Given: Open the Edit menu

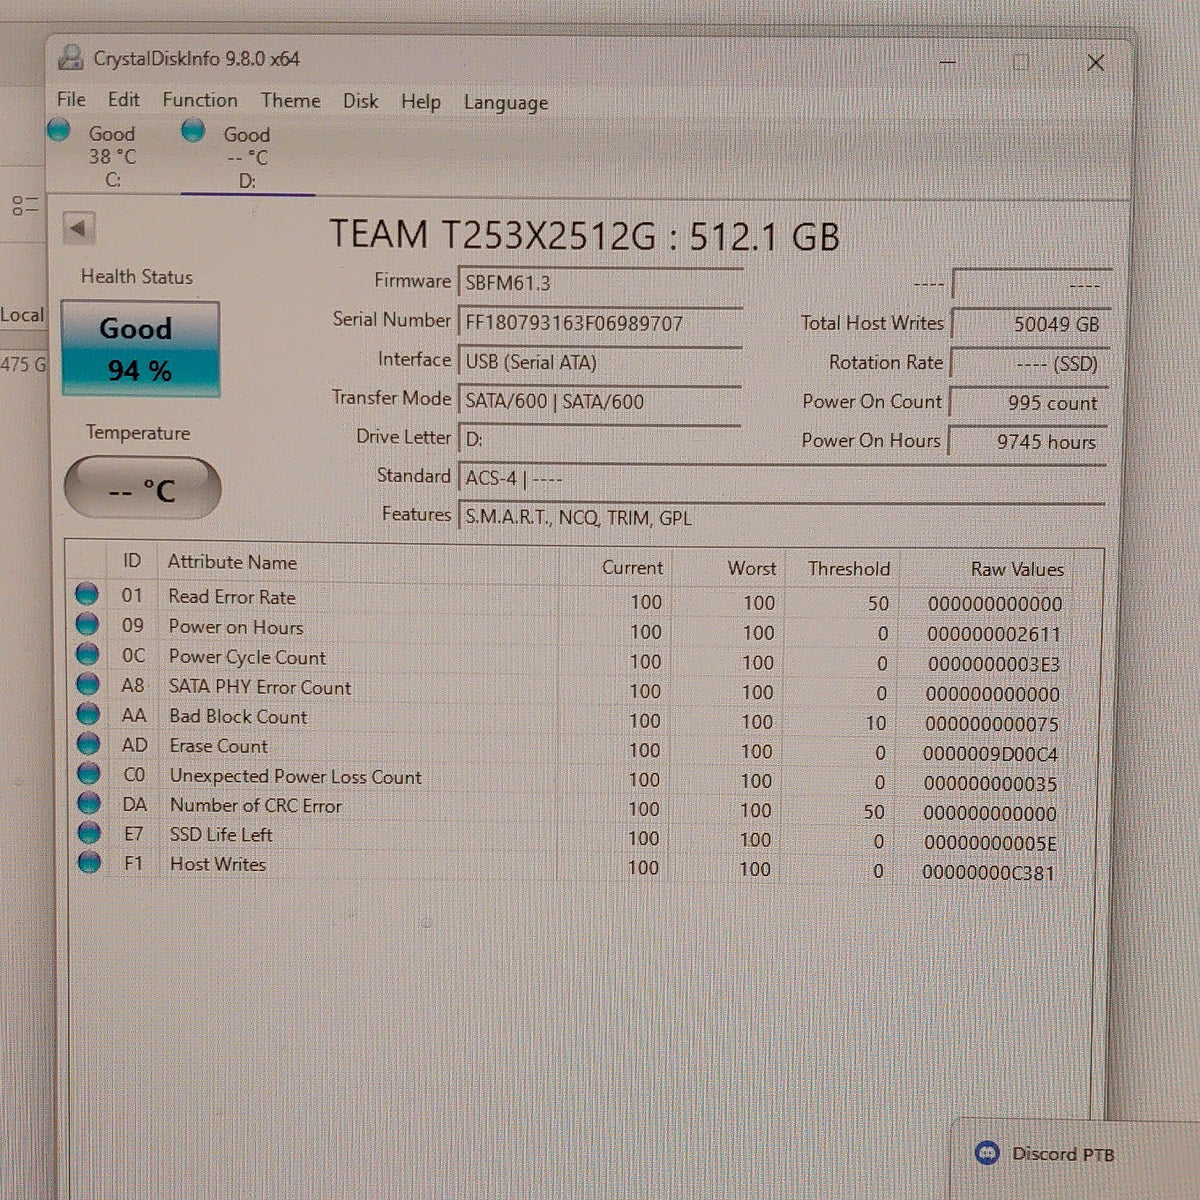Looking at the screenshot, I should pyautogui.click(x=124, y=99).
